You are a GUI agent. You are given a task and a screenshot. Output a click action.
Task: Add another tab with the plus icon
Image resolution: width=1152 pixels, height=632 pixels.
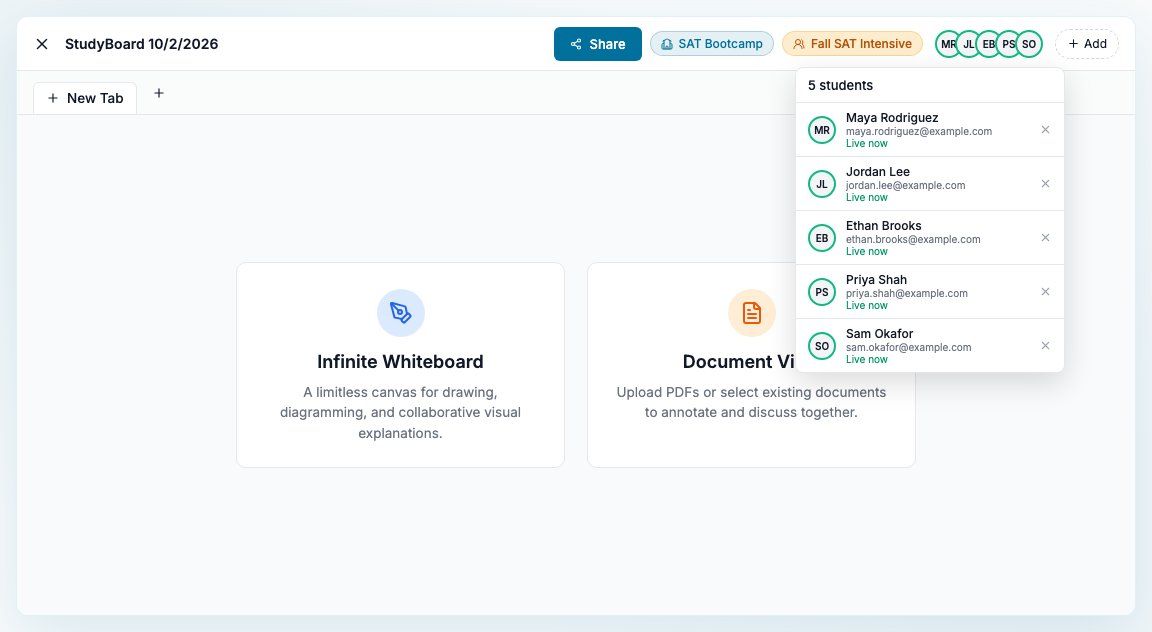click(x=159, y=93)
